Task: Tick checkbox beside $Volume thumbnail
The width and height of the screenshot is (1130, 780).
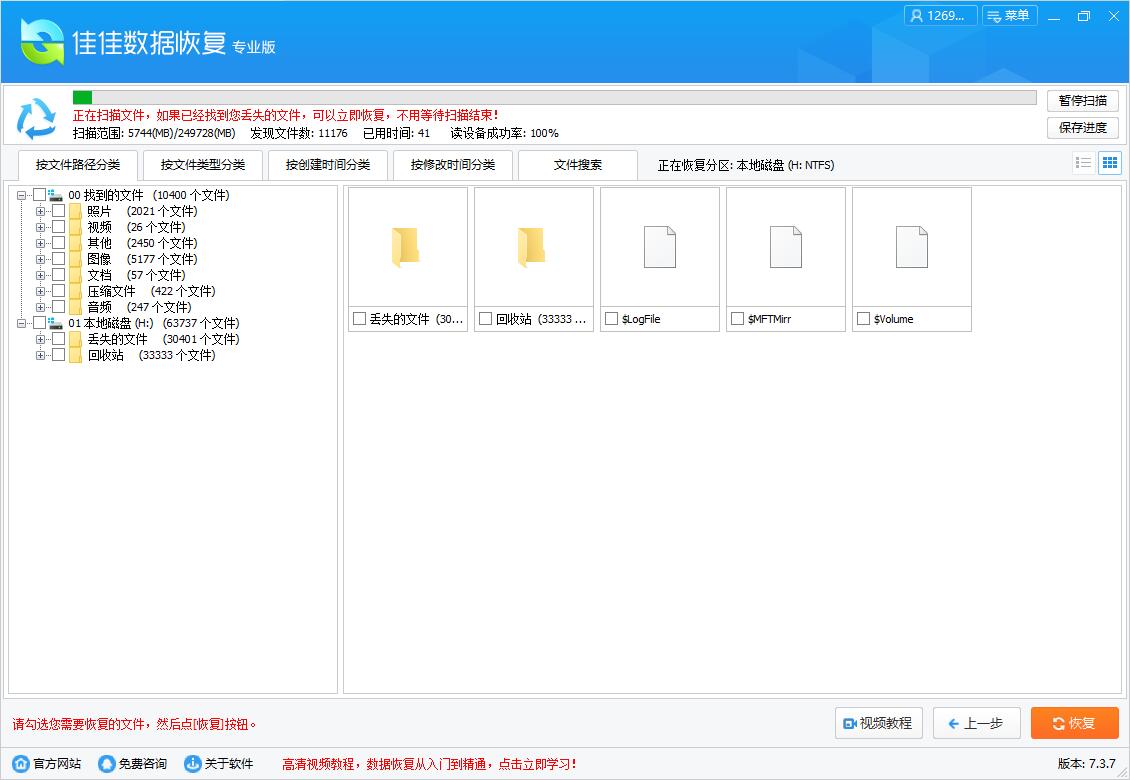Action: click(x=863, y=319)
